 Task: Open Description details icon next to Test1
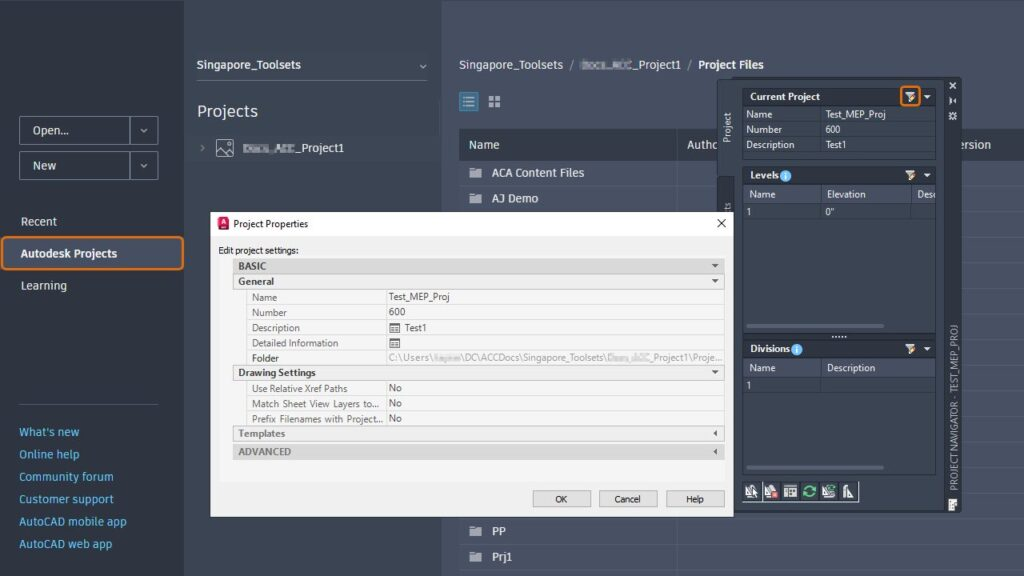[x=394, y=328]
